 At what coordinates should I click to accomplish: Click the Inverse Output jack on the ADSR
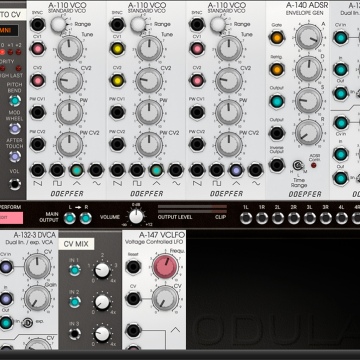(277, 165)
